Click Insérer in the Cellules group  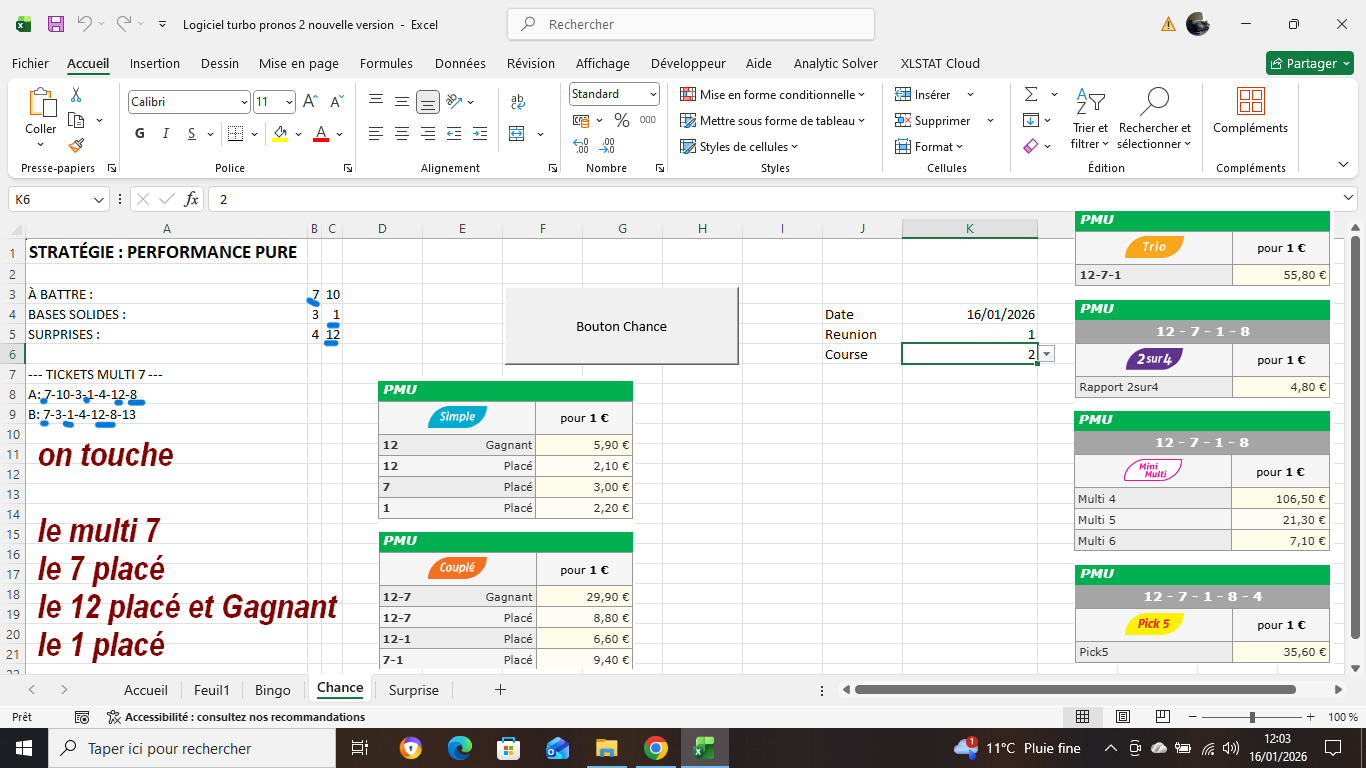pos(922,95)
